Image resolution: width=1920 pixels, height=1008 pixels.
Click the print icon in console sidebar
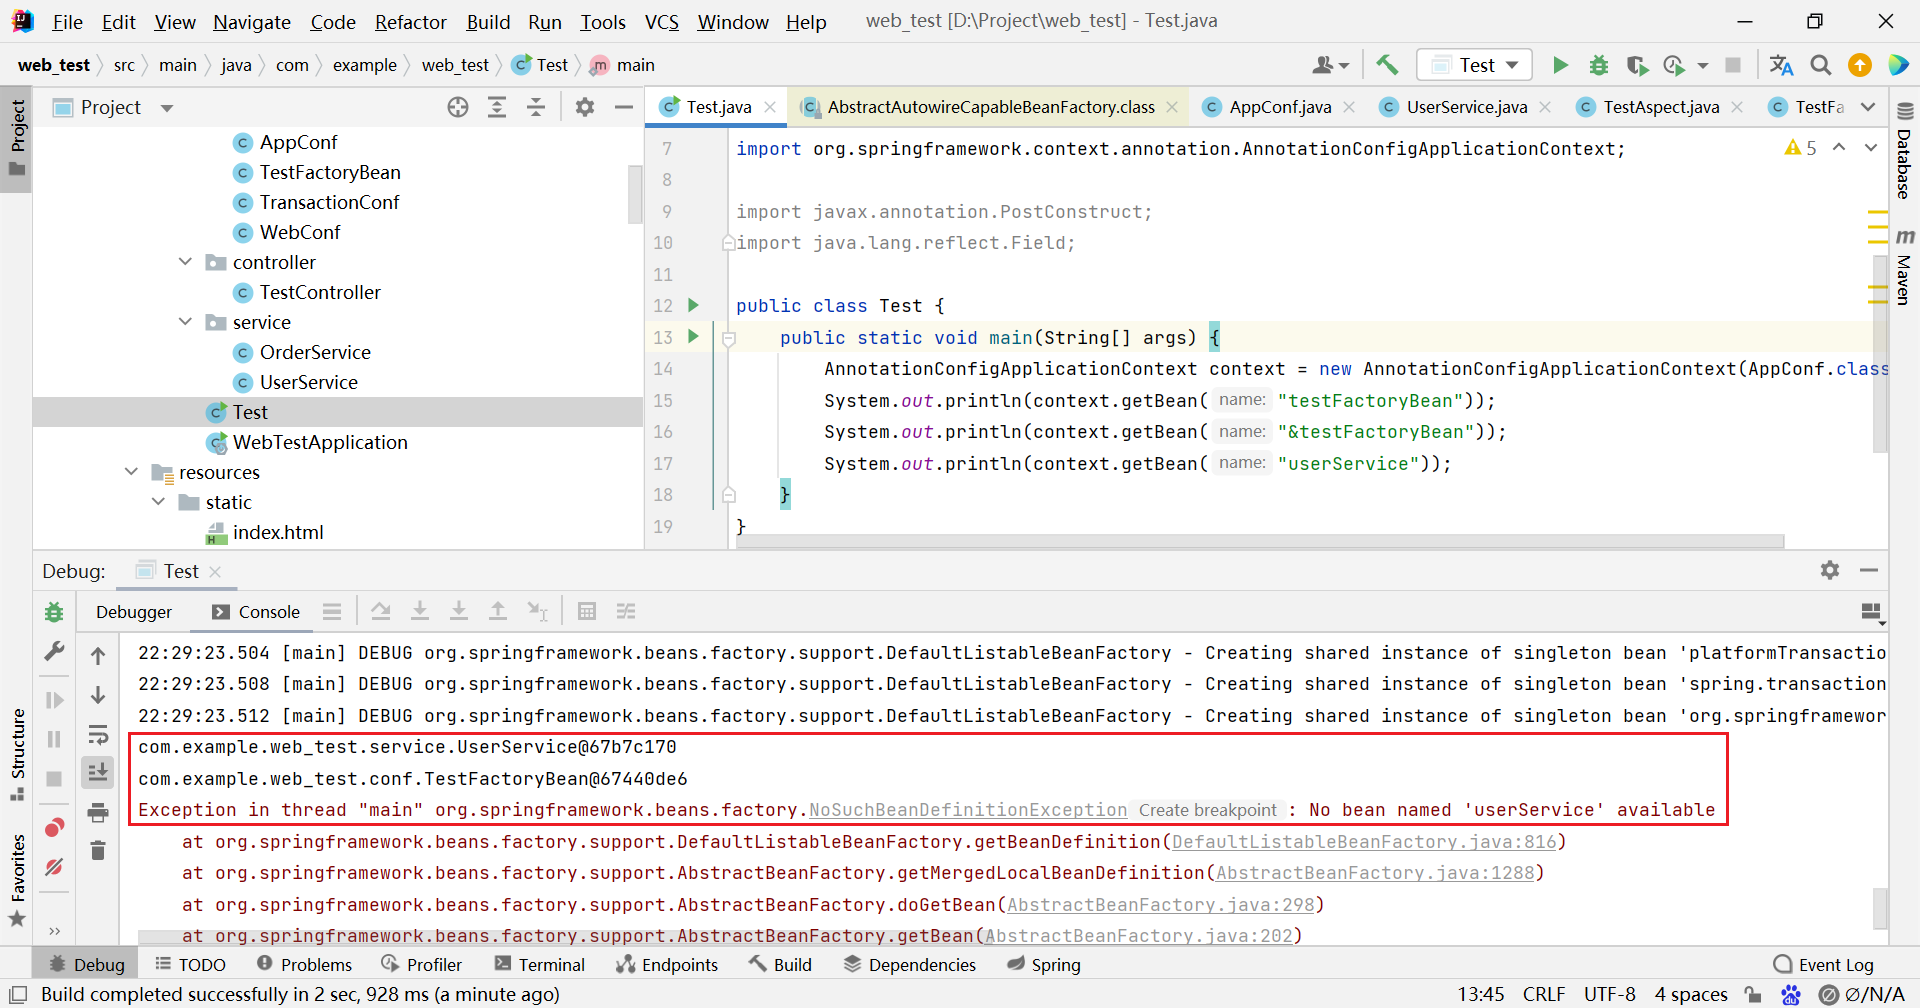coord(98,812)
